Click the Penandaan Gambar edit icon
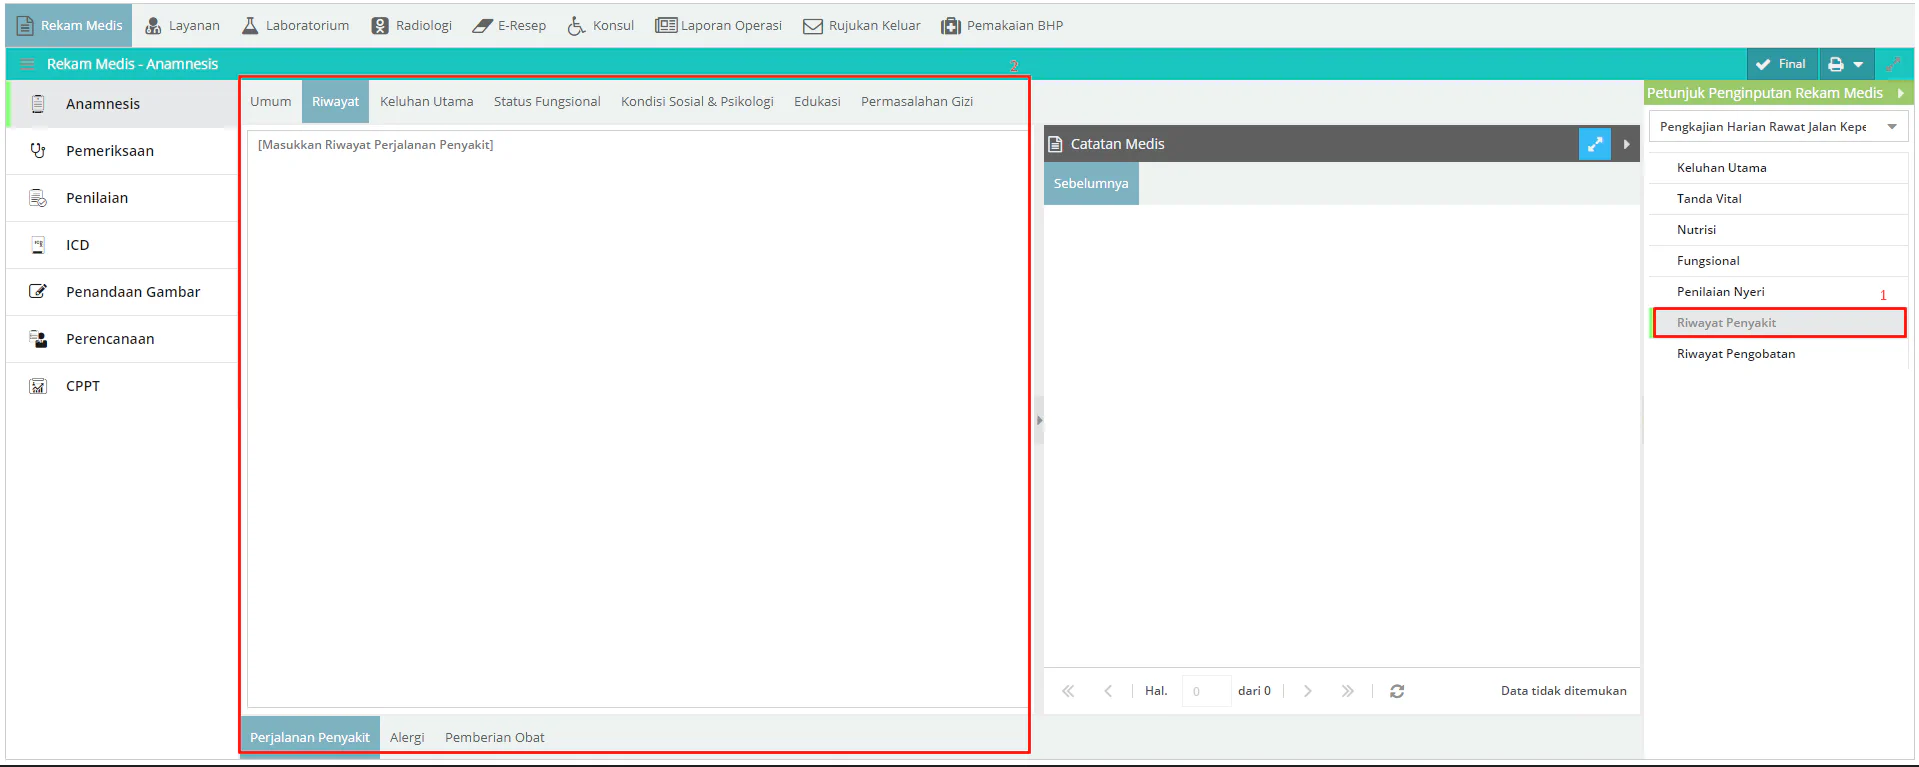 click(x=38, y=292)
